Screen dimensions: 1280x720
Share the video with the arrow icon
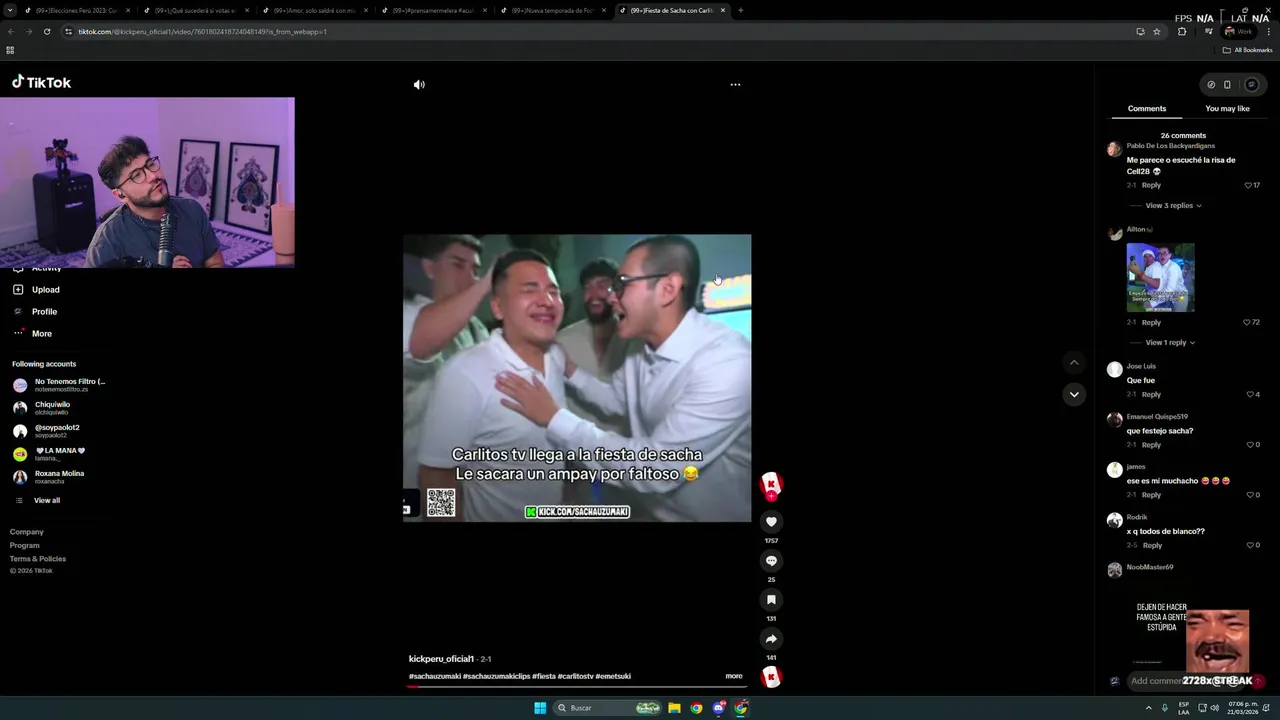coord(771,639)
